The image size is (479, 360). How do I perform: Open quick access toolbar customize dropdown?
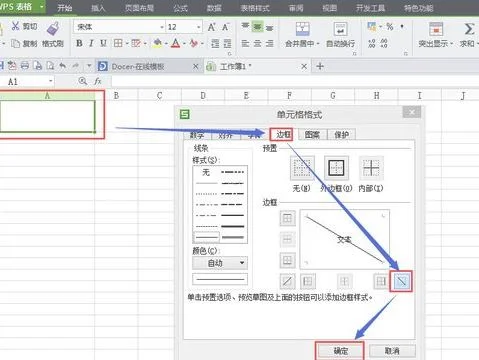(89, 66)
